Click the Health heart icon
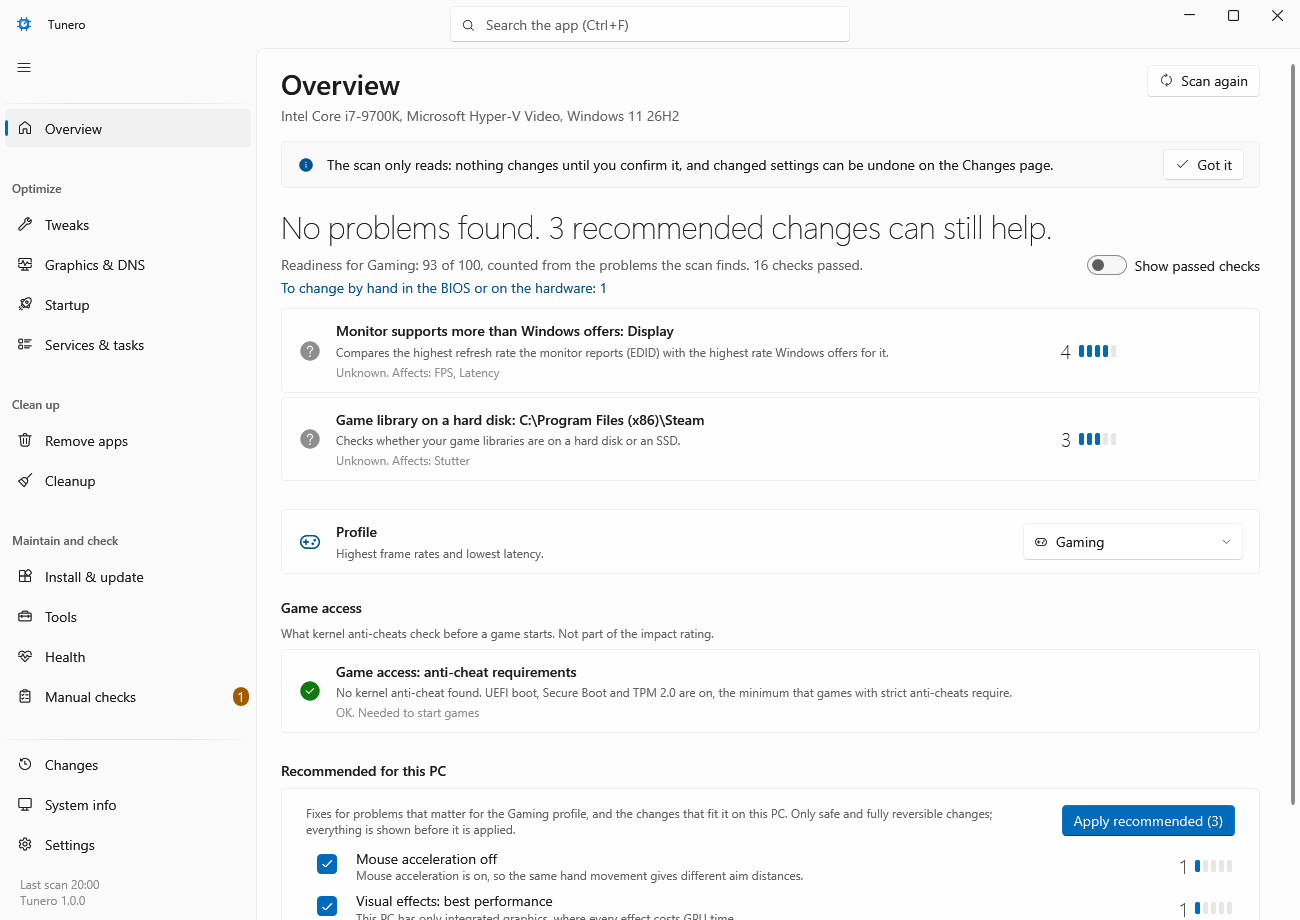This screenshot has width=1300, height=920. (25, 657)
